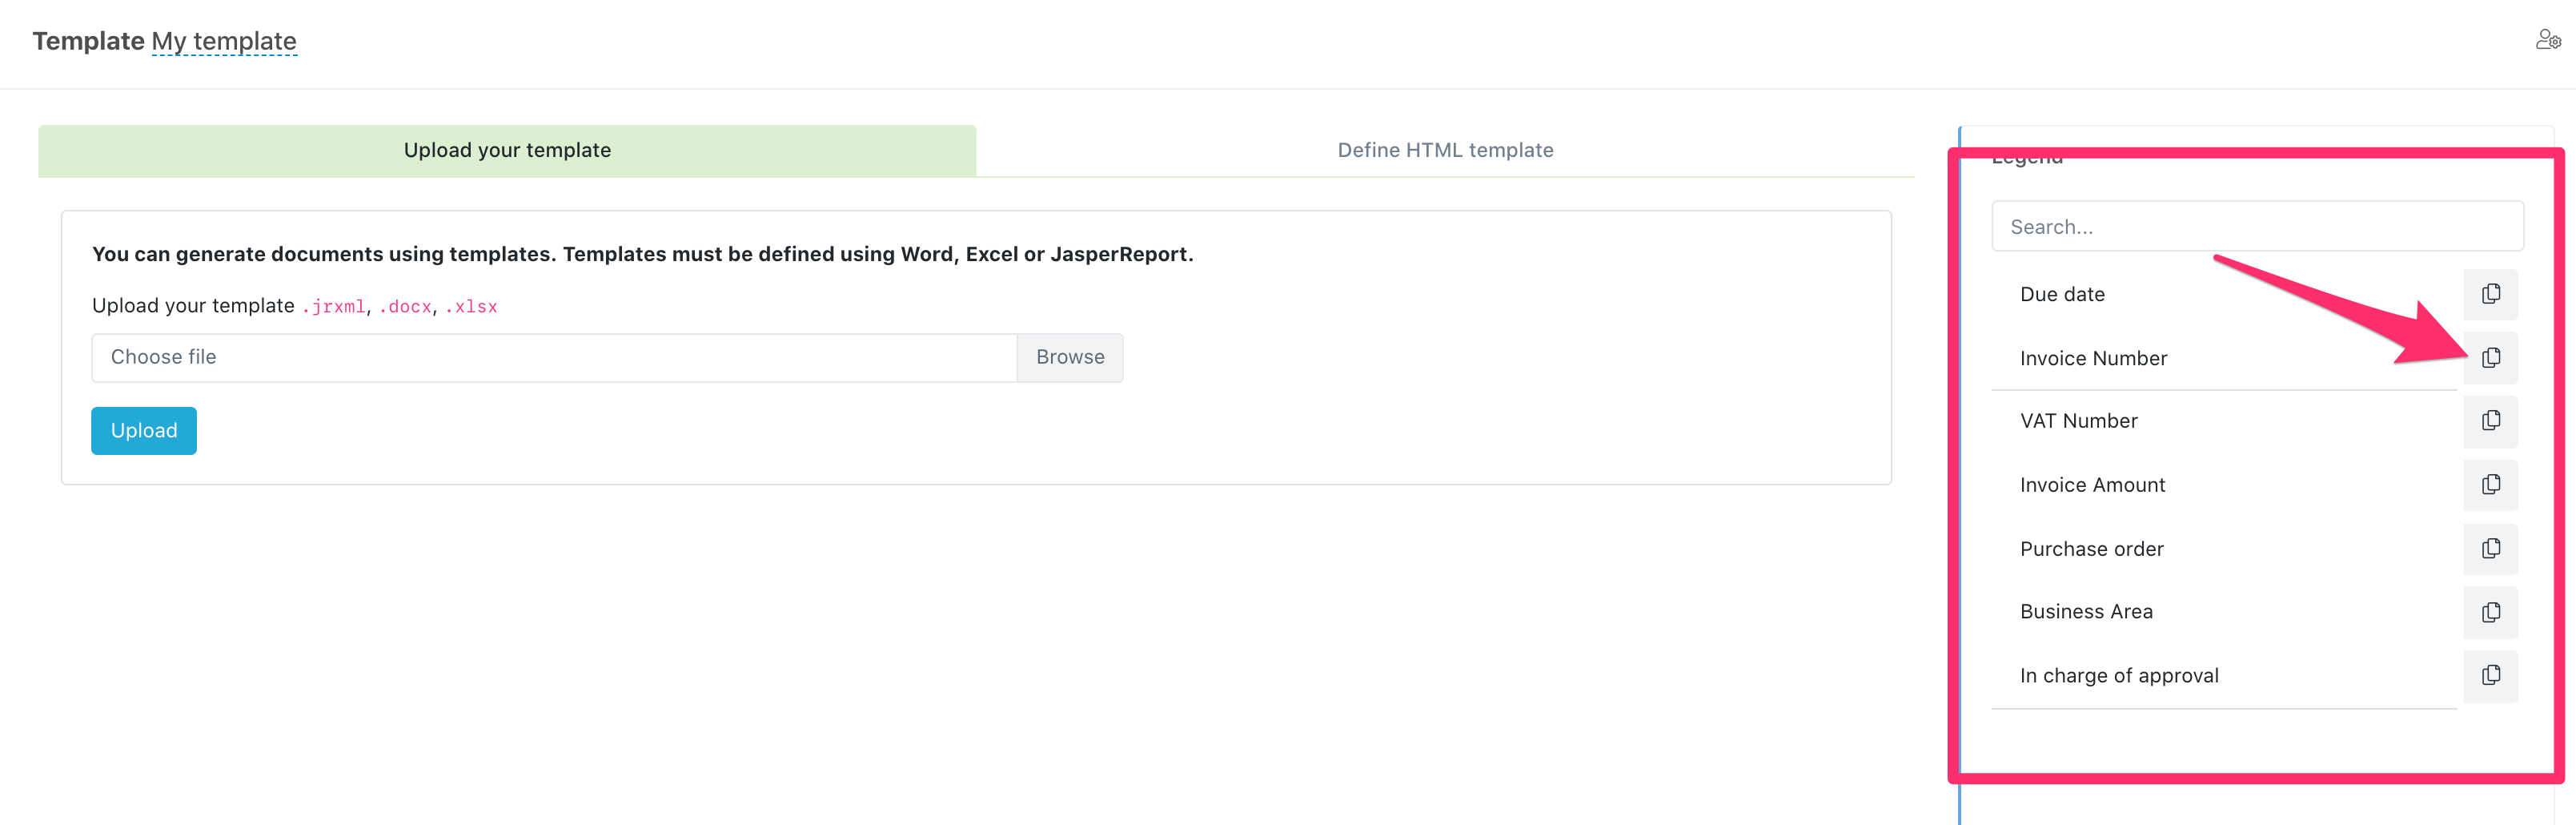Copy the VAT Number field placeholder

point(2490,421)
